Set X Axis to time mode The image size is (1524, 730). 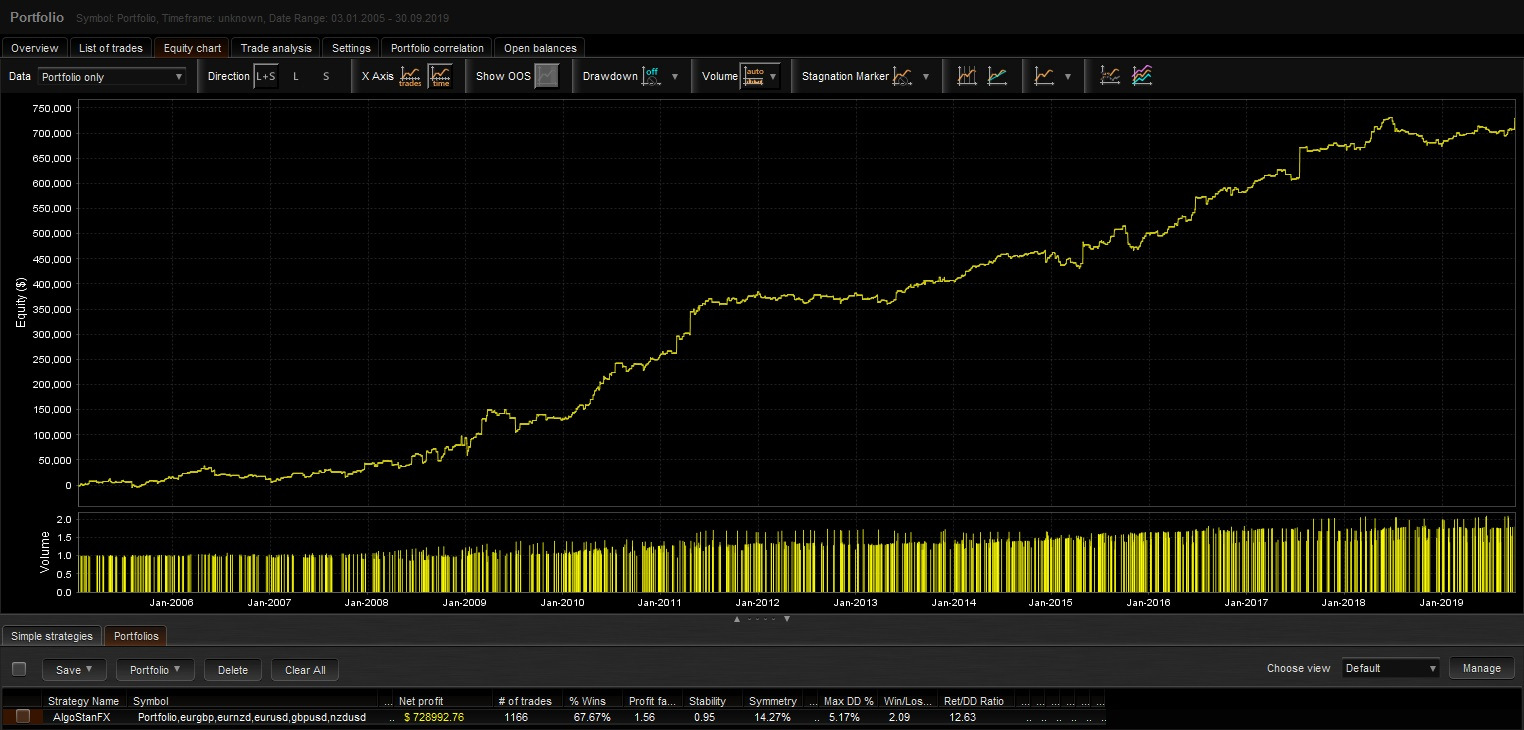[440, 76]
